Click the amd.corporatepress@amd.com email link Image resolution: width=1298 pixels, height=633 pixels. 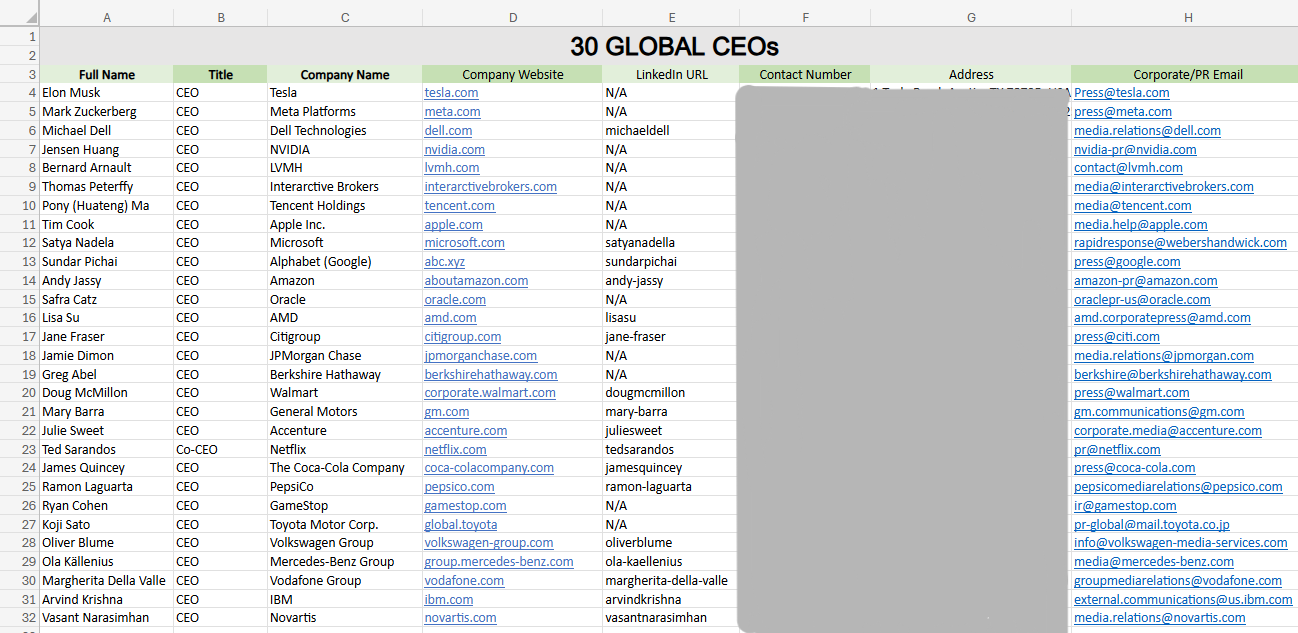[1162, 317]
